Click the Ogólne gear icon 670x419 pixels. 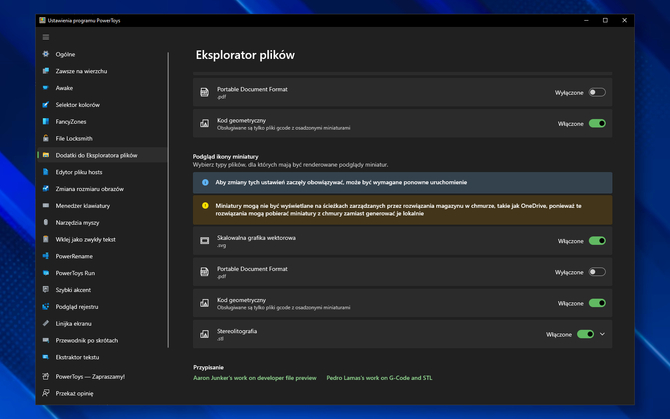(x=46, y=54)
